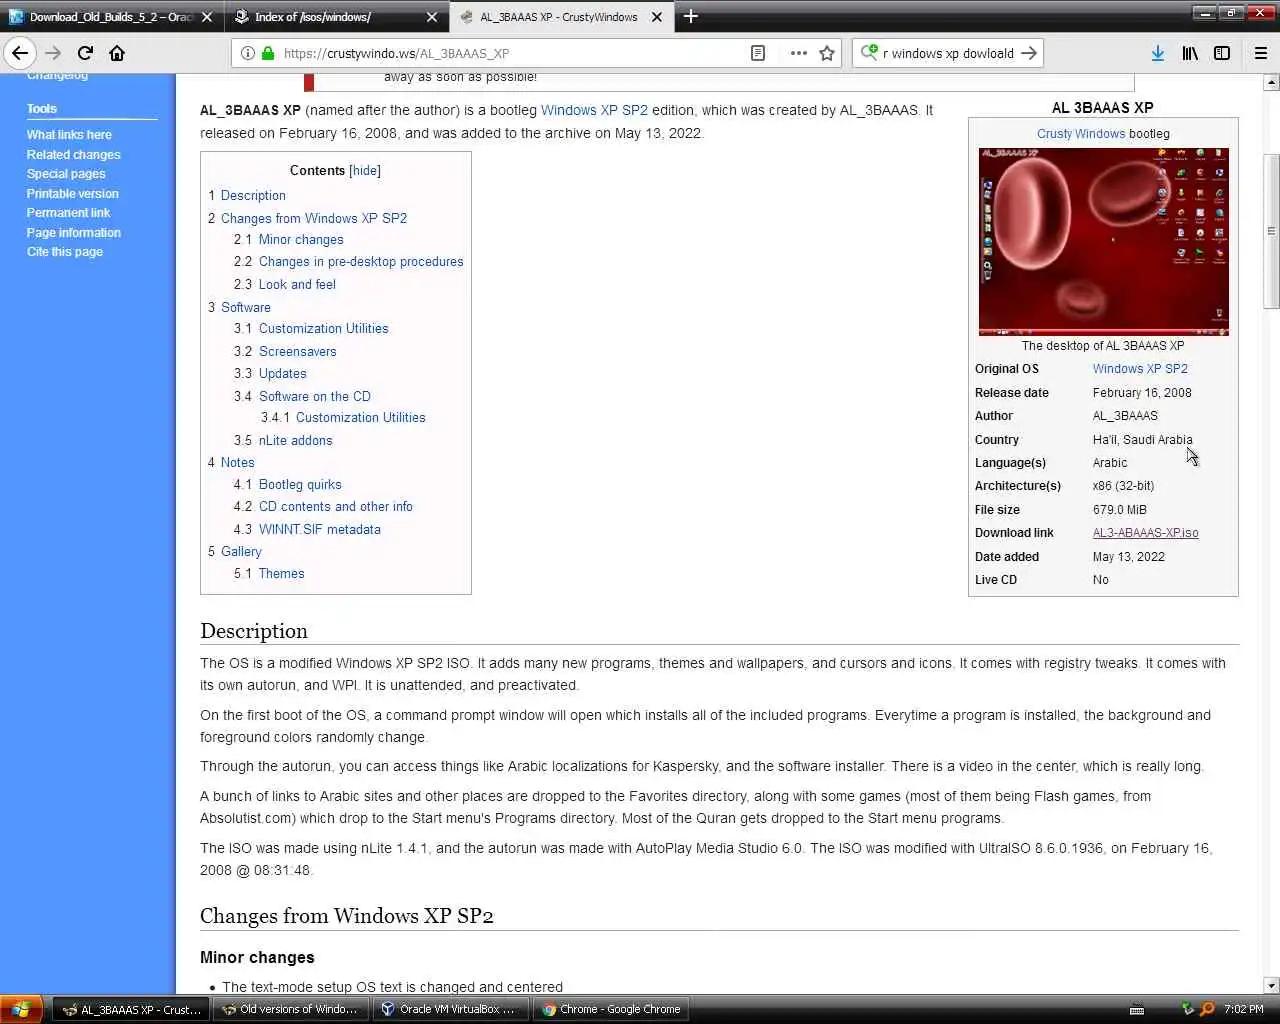Jump to 4.1 Bootleg quirks
The height and width of the screenshot is (1024, 1280).
coord(288,485)
